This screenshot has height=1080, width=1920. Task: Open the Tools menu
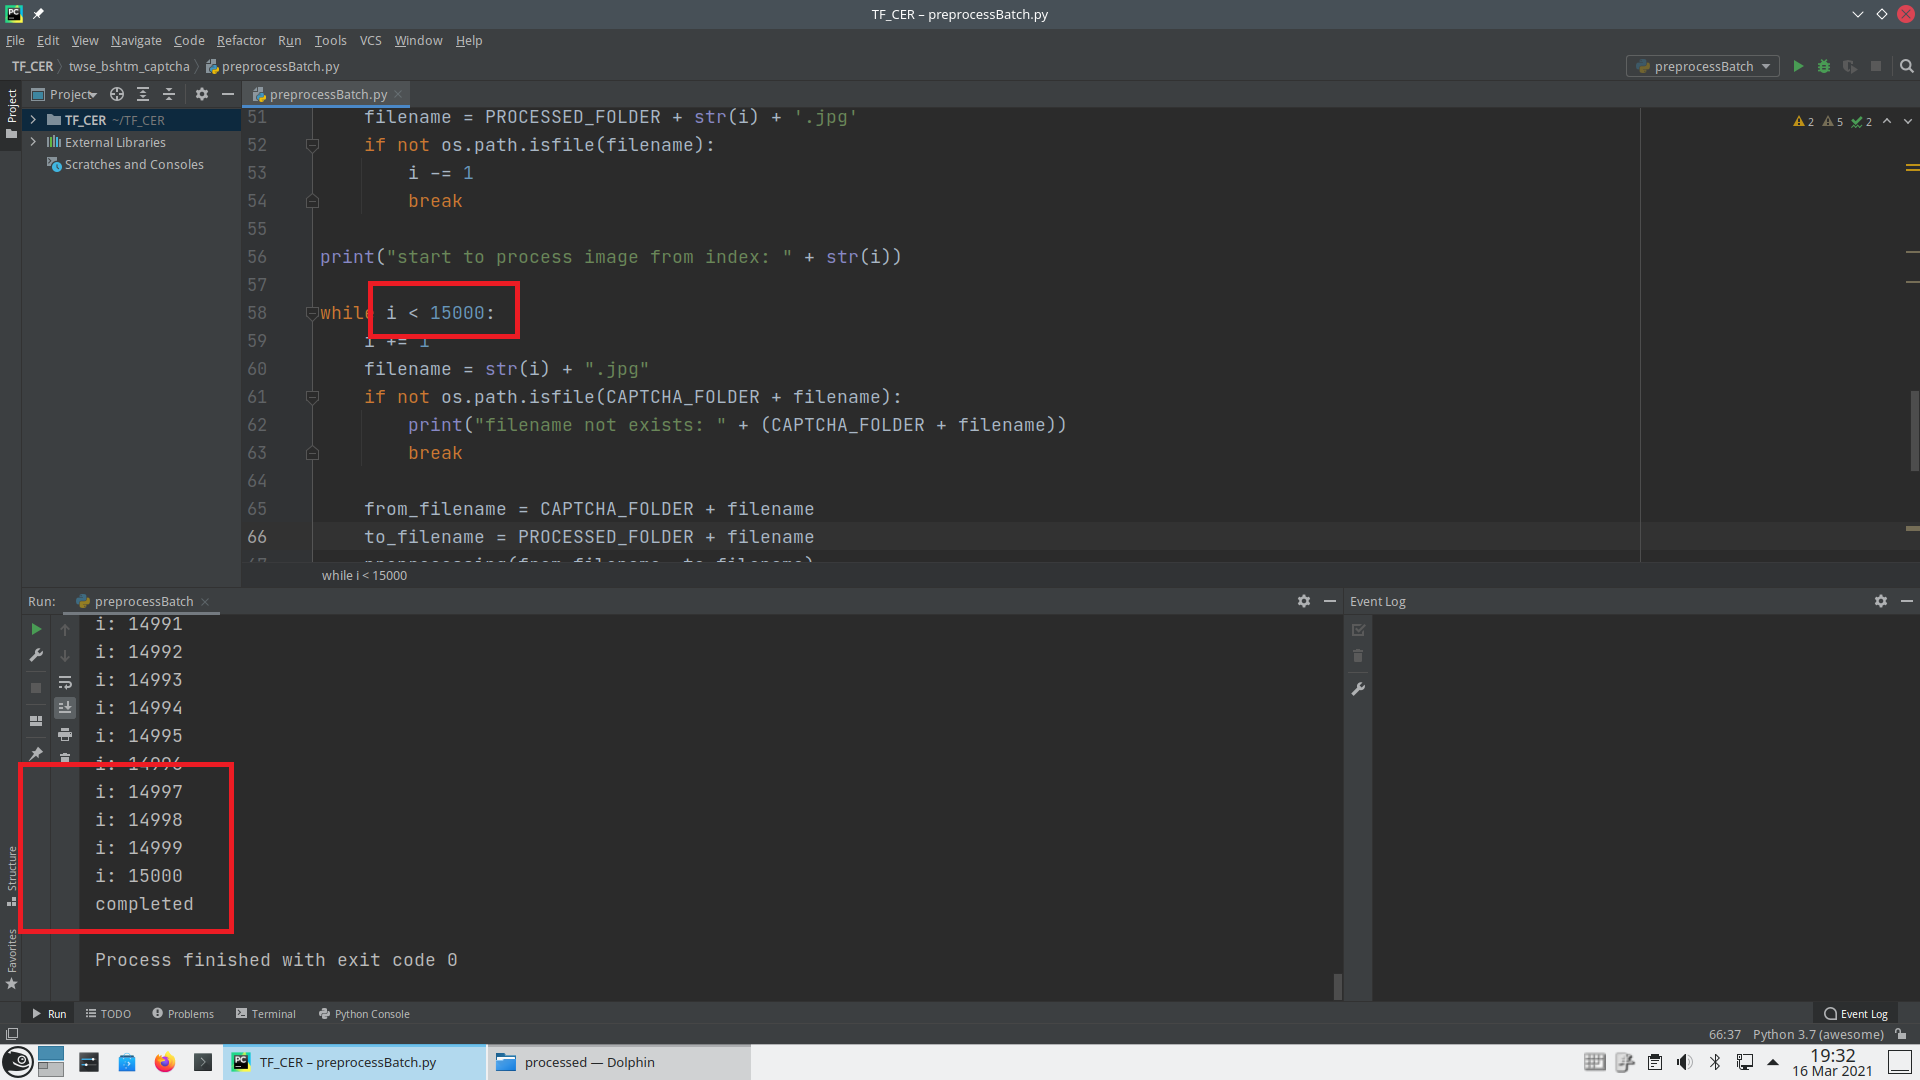point(330,40)
